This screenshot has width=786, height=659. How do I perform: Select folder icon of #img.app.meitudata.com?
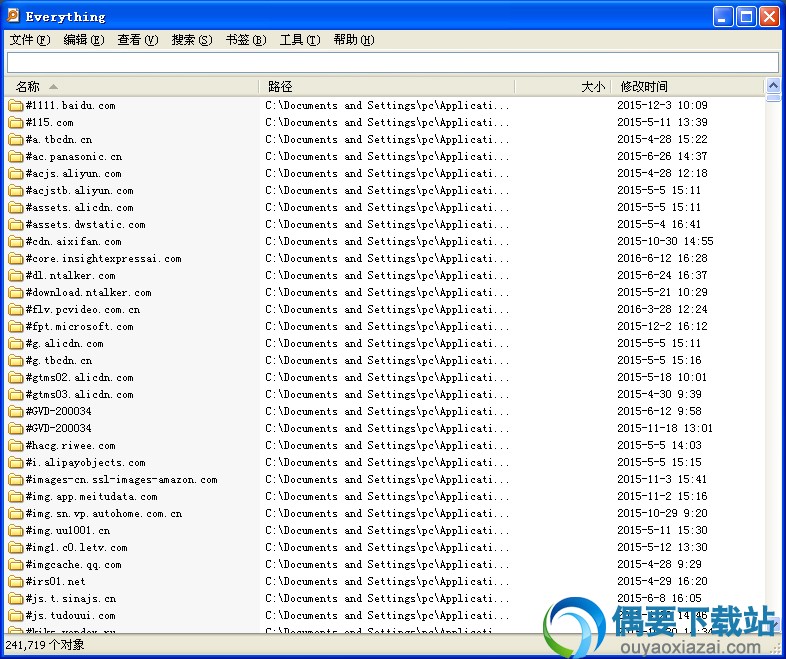click(x=16, y=497)
